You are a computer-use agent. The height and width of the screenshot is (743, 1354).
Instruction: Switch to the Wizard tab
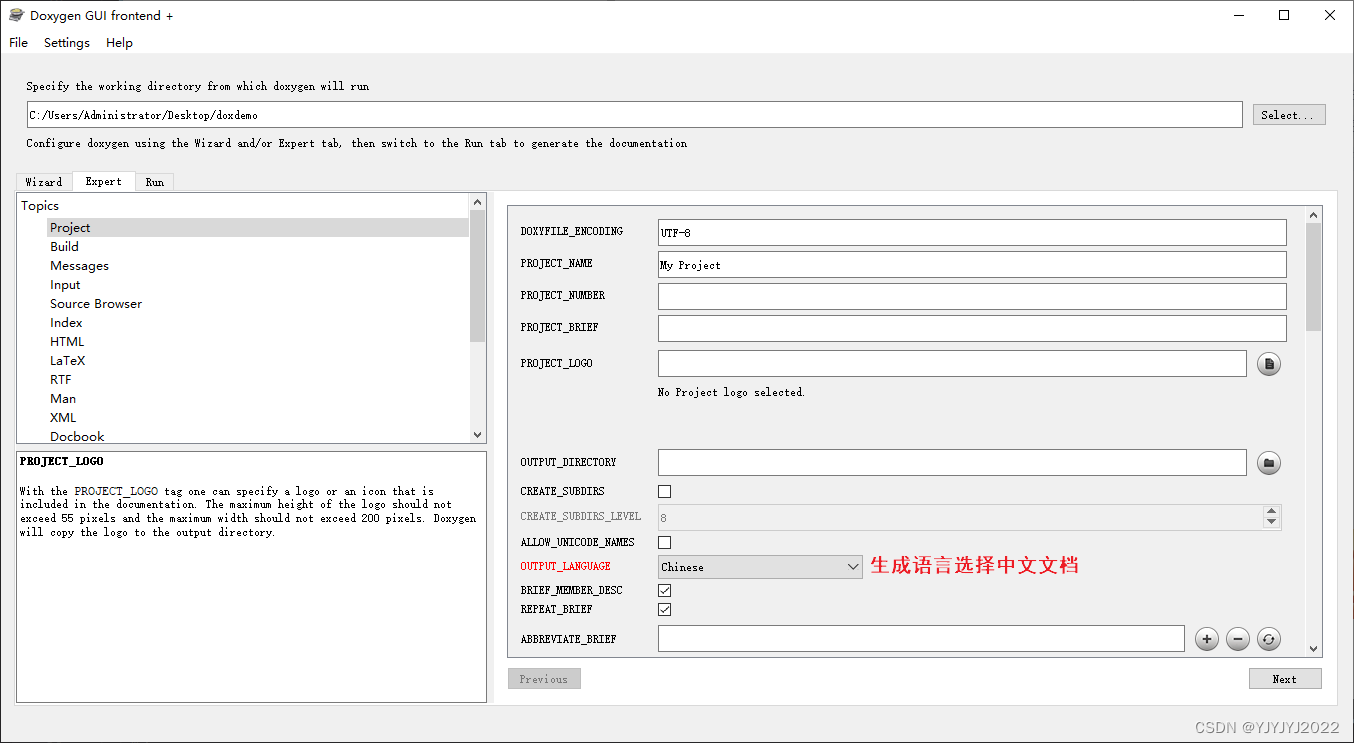(44, 181)
